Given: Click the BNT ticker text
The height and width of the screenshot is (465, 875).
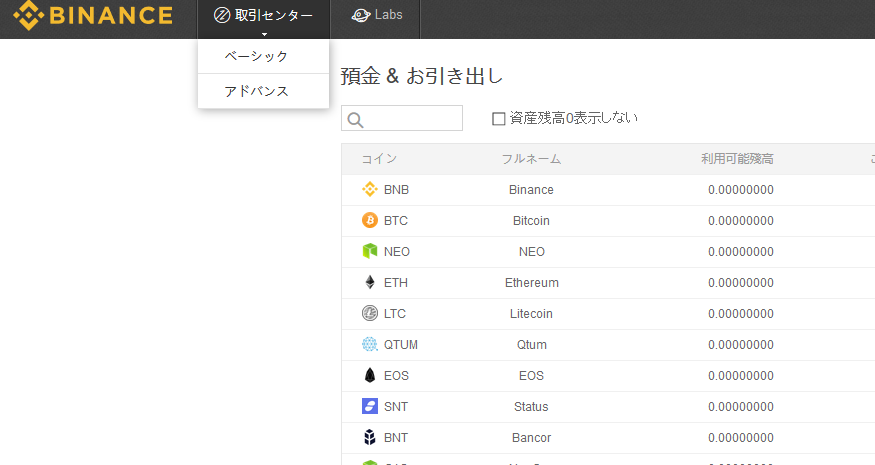Looking at the screenshot, I should (396, 438).
